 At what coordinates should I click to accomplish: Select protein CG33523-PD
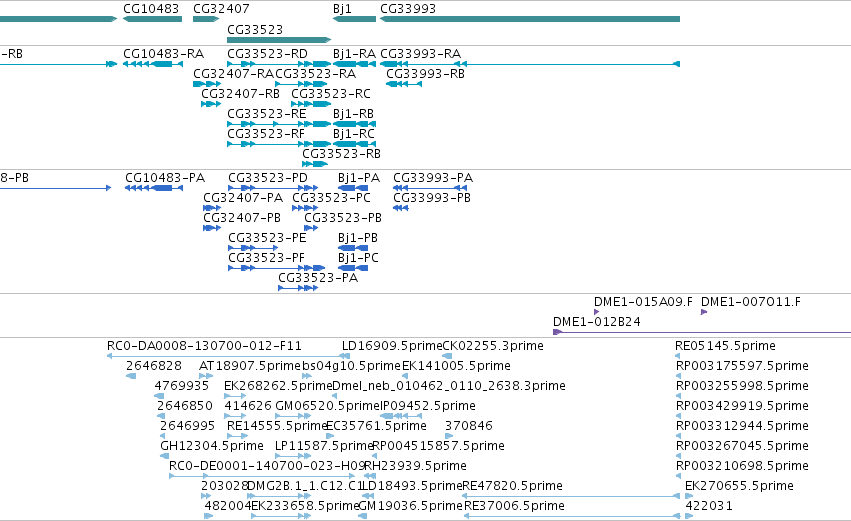[x=273, y=188]
